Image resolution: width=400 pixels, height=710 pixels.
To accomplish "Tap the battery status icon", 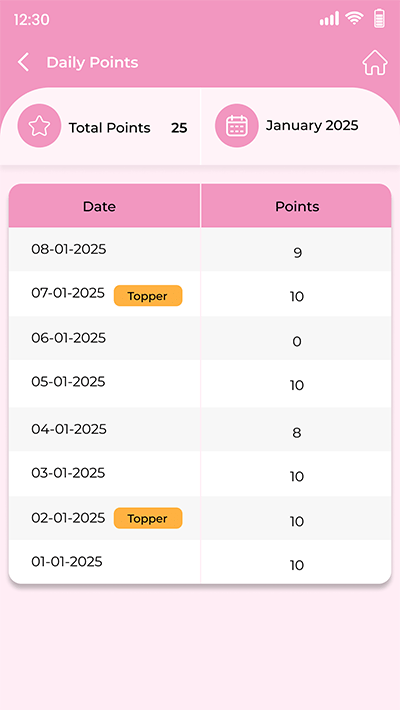I will (x=380, y=19).
